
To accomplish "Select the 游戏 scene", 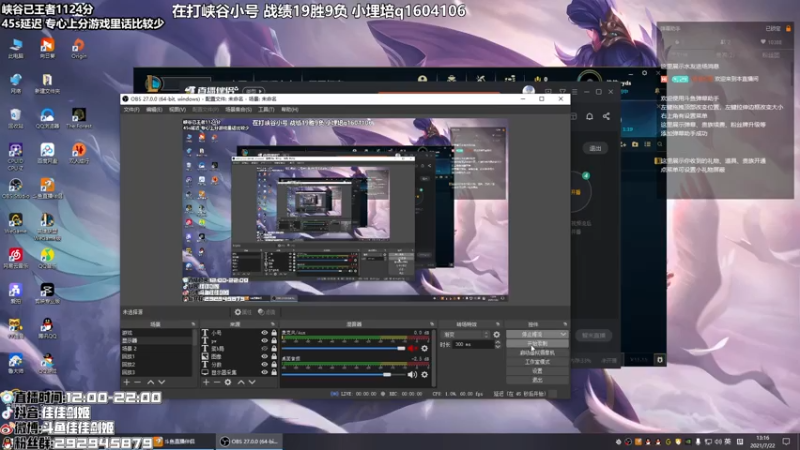I will point(156,333).
